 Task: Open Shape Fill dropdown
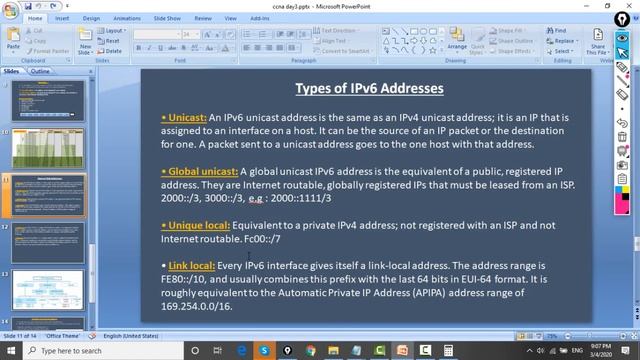(x=507, y=31)
